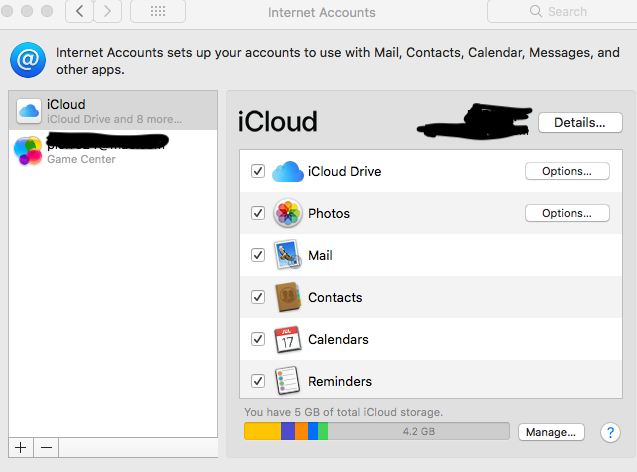Open Options for Photos

pyautogui.click(x=567, y=213)
